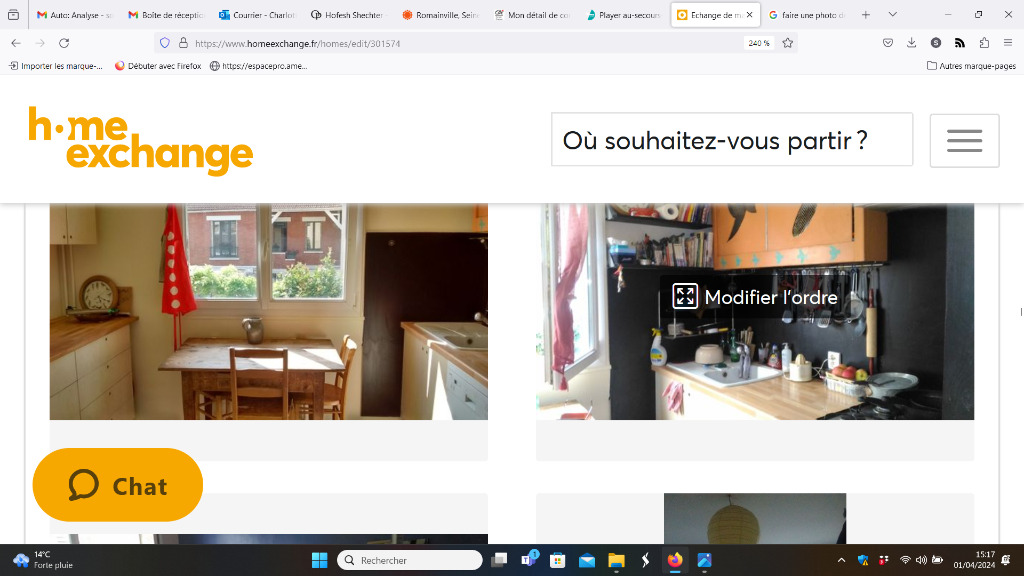Click the Windows taskbar Rechercher search box
The width and height of the screenshot is (1024, 576).
tap(409, 560)
